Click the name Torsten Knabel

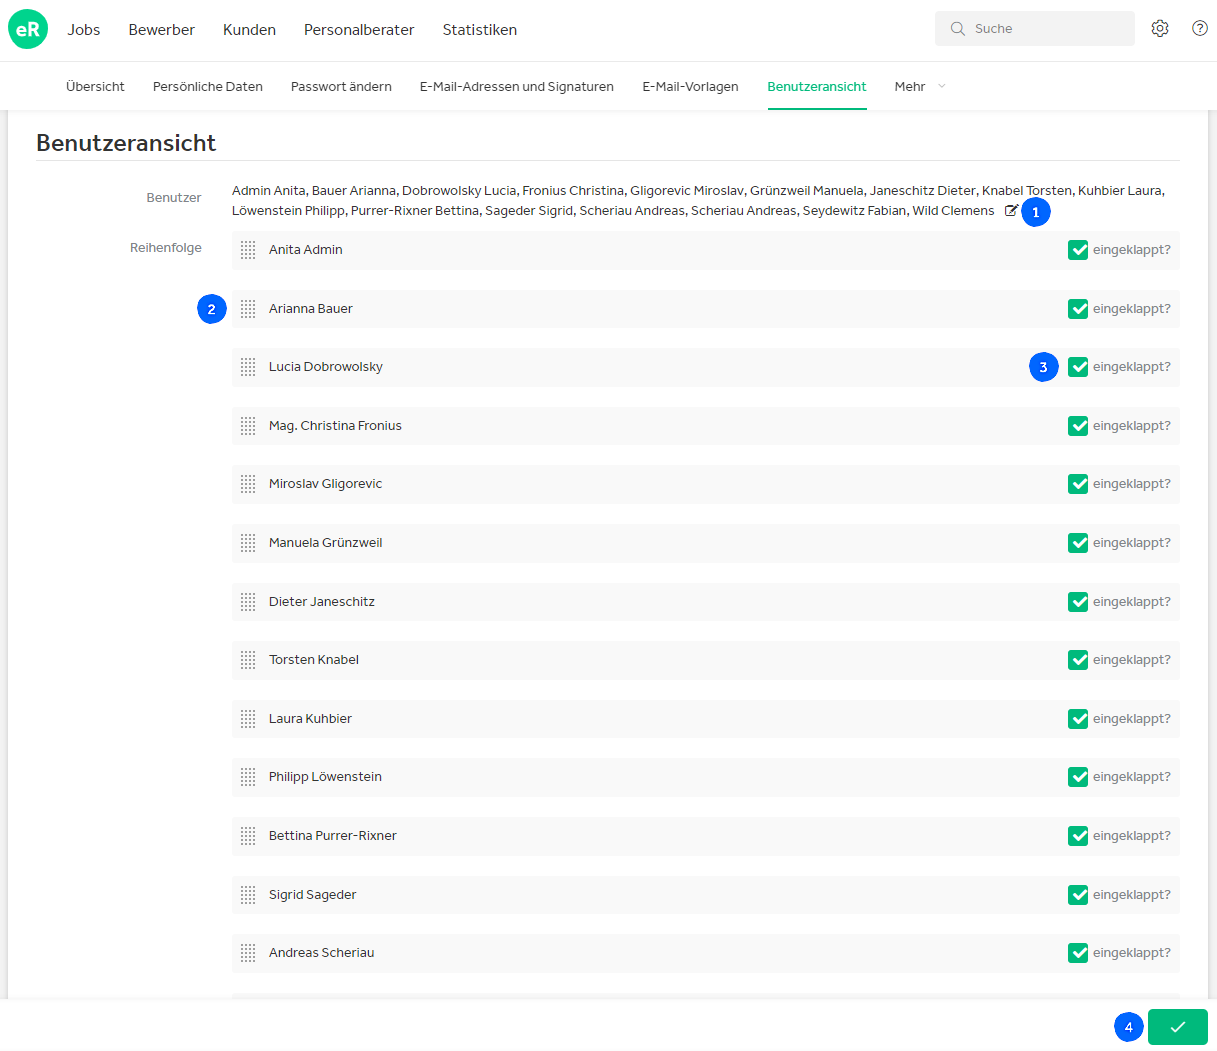[x=314, y=660]
